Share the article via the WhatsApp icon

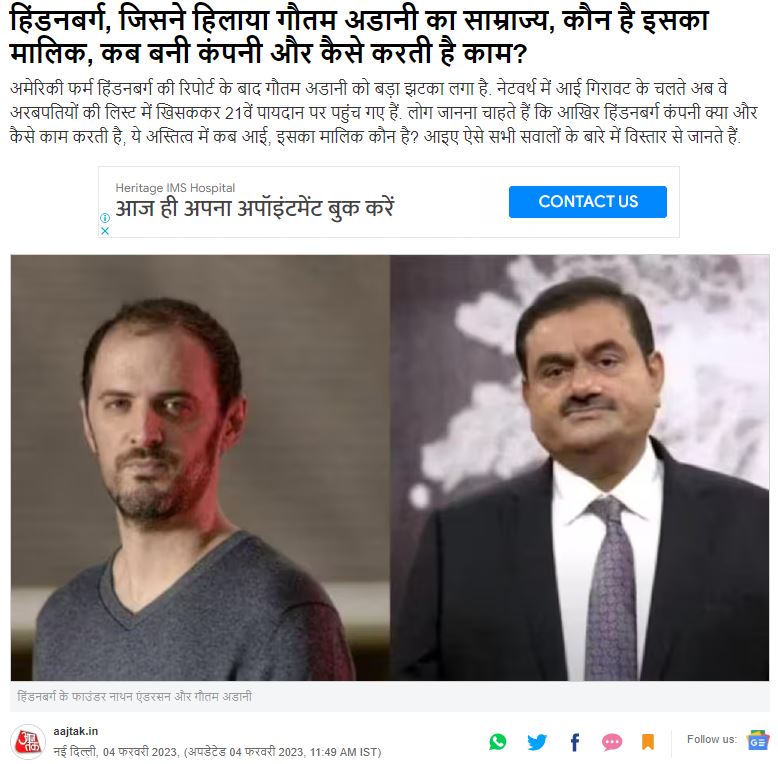[x=498, y=742]
